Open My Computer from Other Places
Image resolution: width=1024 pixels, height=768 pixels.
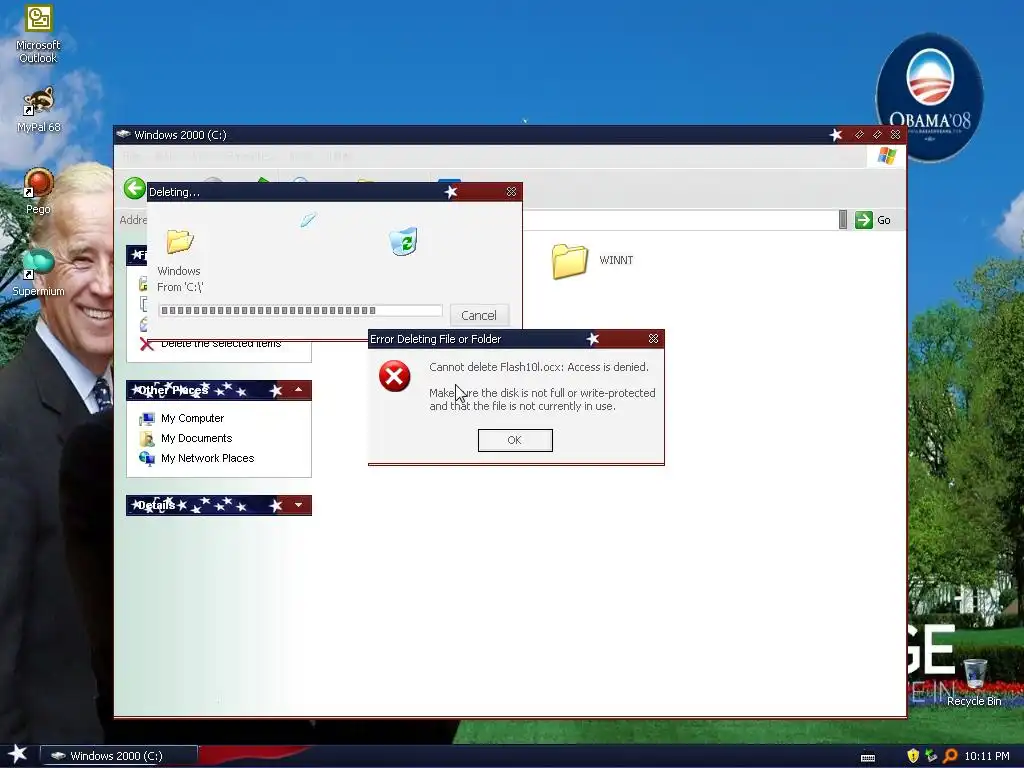pyautogui.click(x=192, y=418)
